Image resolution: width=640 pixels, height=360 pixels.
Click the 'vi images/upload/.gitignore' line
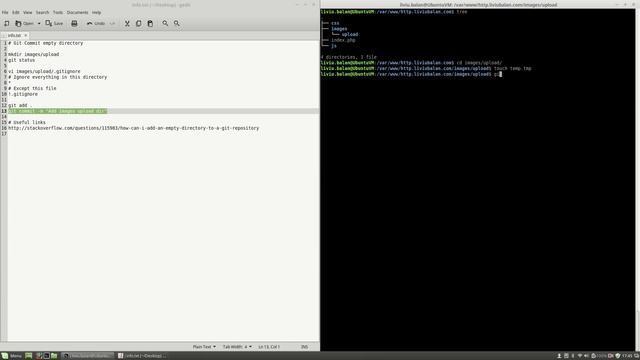click(x=44, y=71)
